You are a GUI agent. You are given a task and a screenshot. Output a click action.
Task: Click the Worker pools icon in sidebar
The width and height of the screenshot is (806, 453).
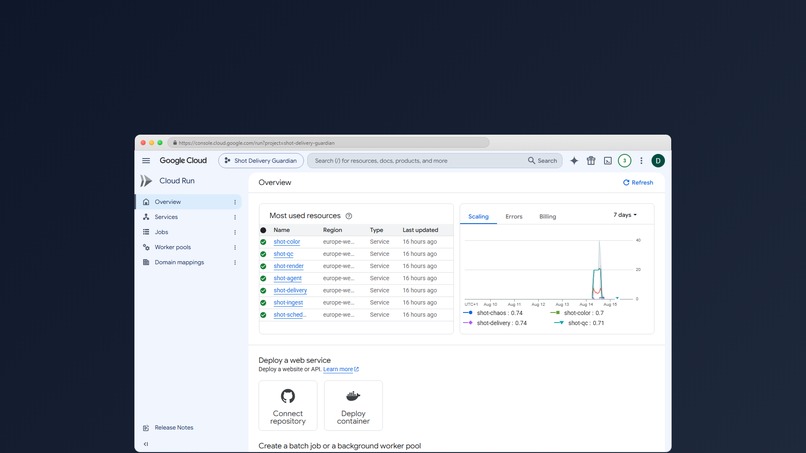click(x=146, y=247)
